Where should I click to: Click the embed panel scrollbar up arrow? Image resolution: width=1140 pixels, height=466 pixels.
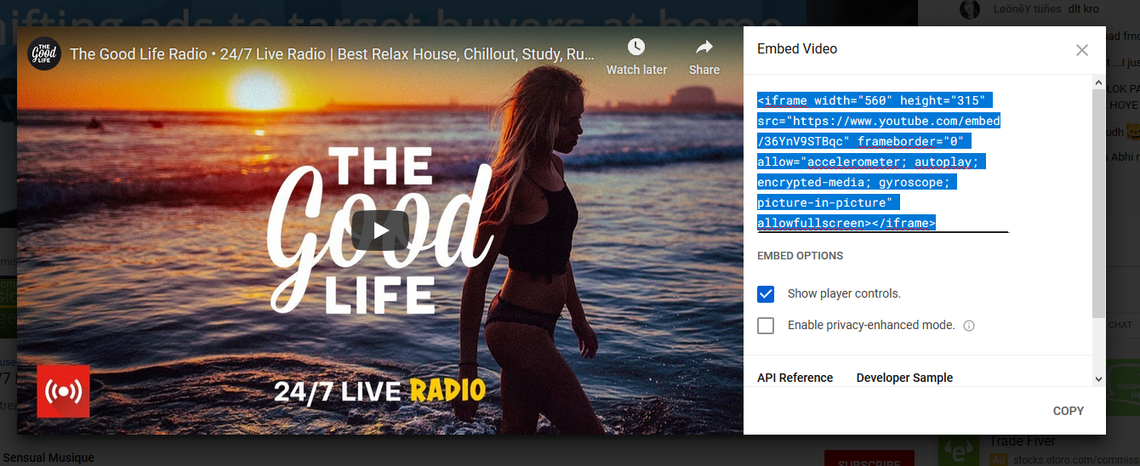1098,83
